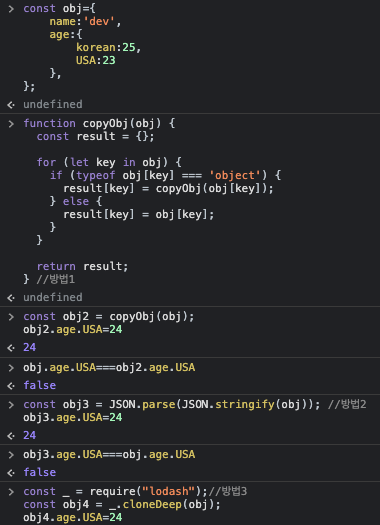380x525 pixels.
Task: Click the '//방법1' comment
Action: [56, 279]
